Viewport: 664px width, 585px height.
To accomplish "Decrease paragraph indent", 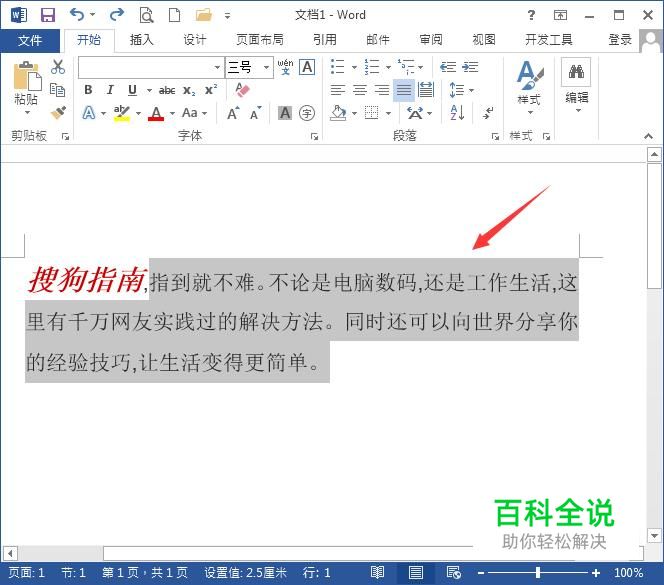I will [448, 67].
